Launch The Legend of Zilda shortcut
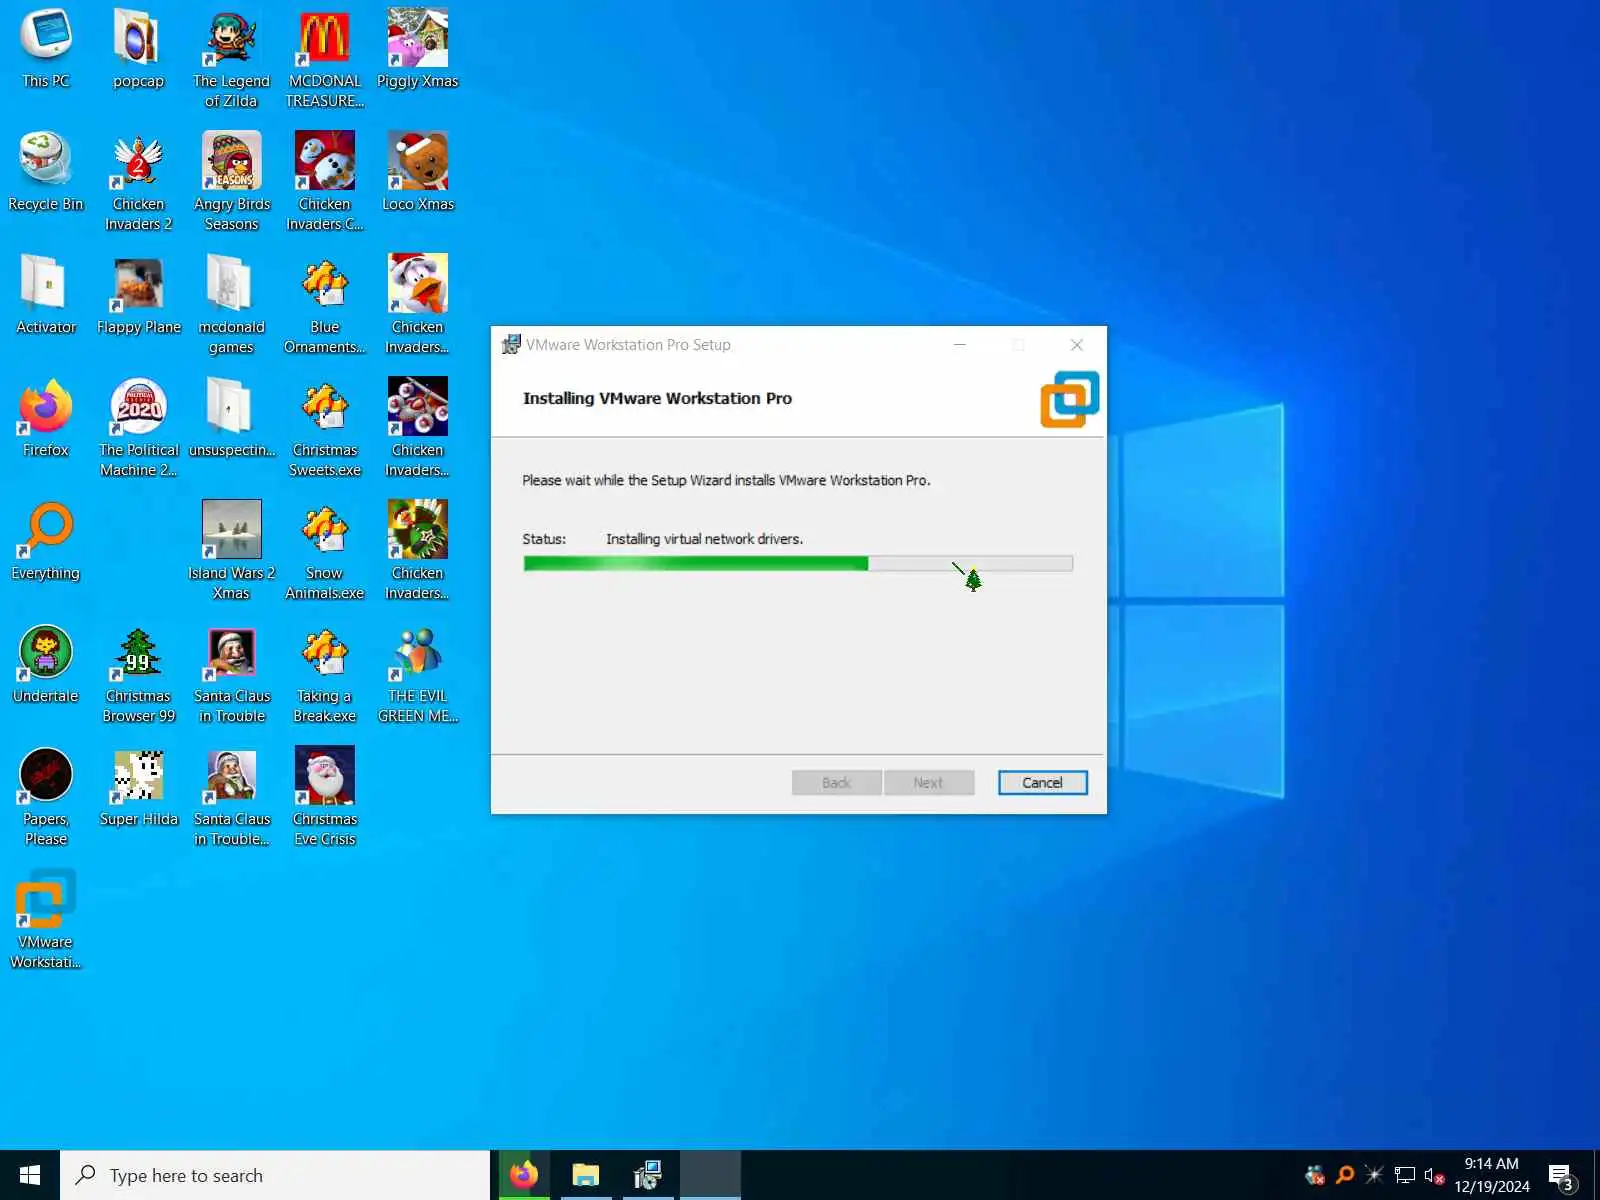1600x1200 pixels. (231, 59)
